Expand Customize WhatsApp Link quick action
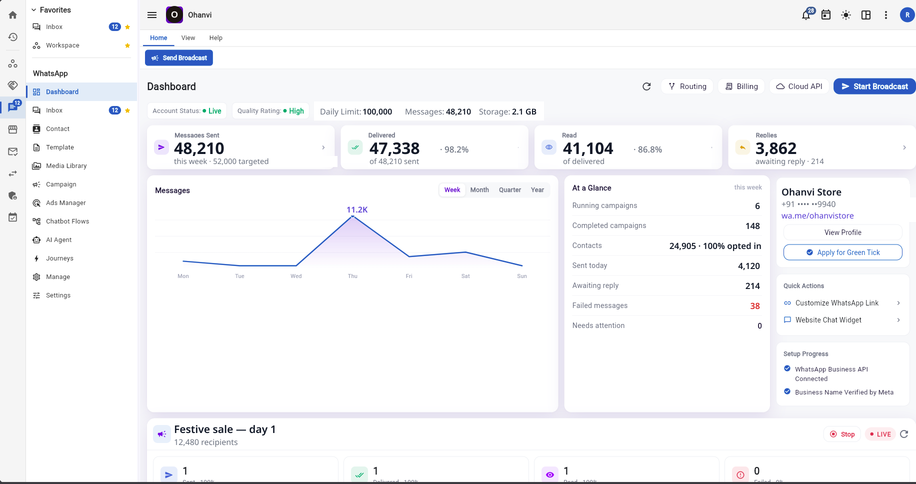Viewport: 916px width, 484px height. point(898,303)
